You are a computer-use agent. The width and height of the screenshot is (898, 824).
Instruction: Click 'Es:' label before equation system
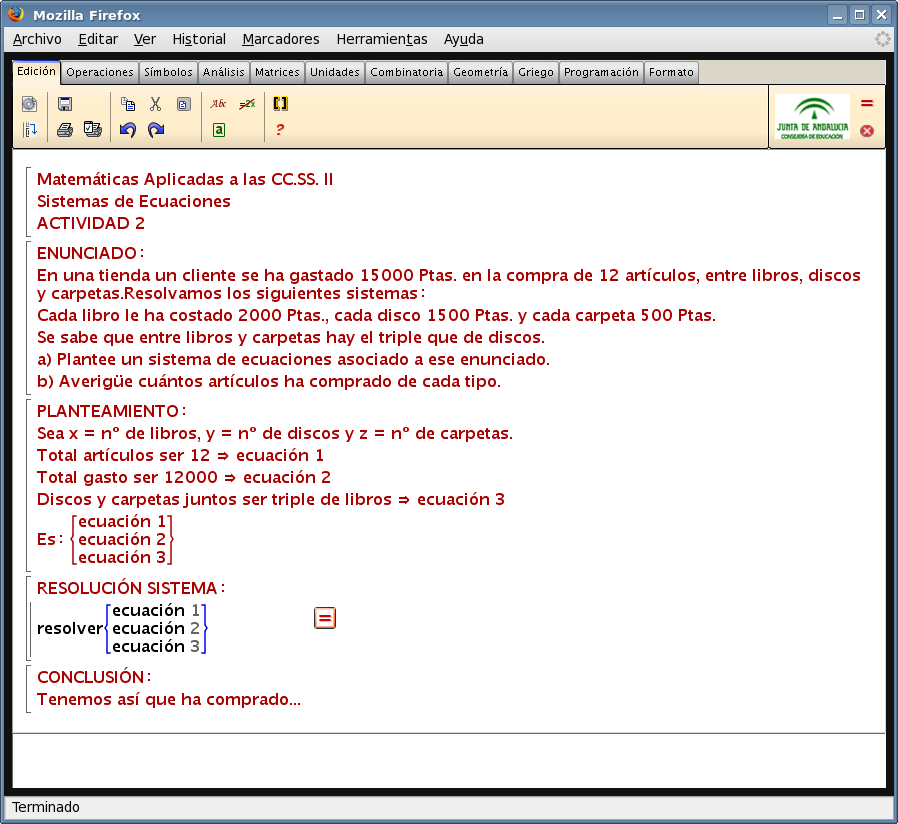coord(50,539)
